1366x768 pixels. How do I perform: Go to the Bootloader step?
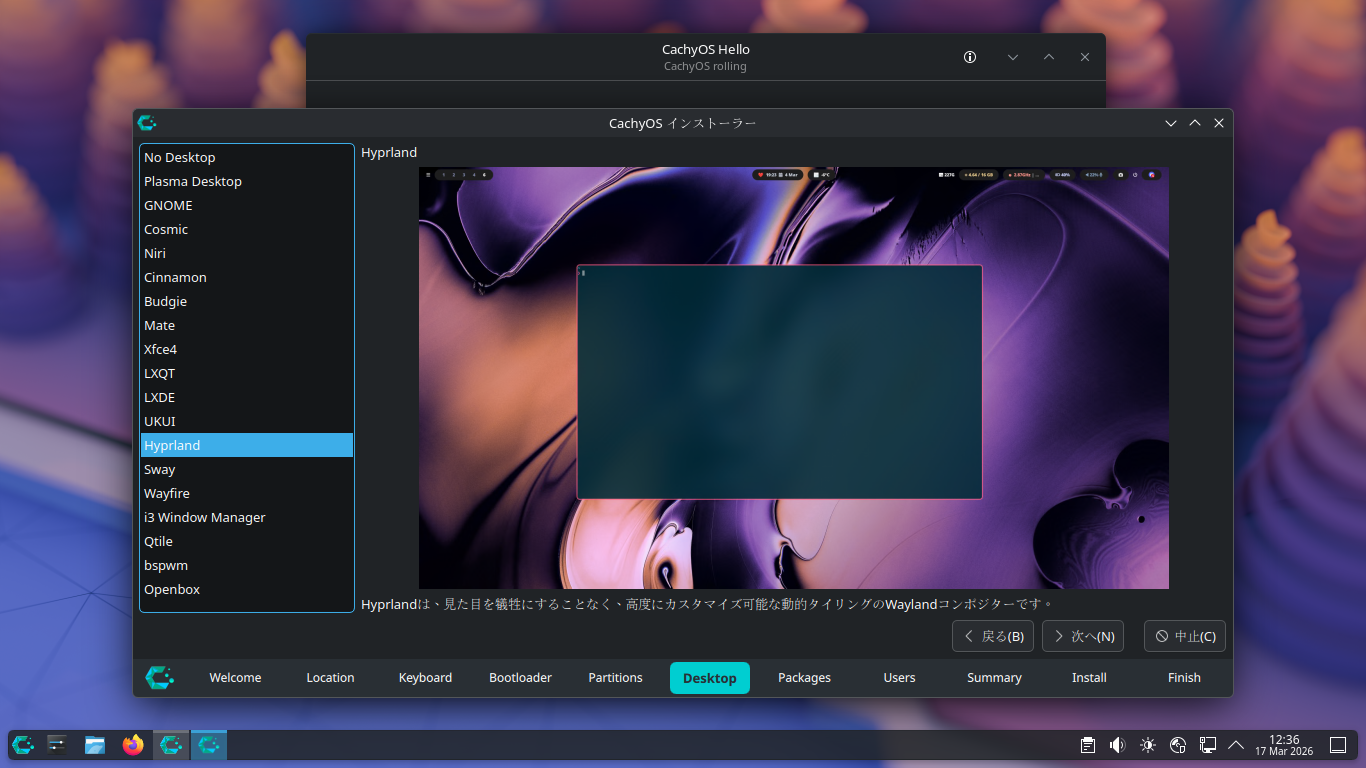[x=520, y=678]
